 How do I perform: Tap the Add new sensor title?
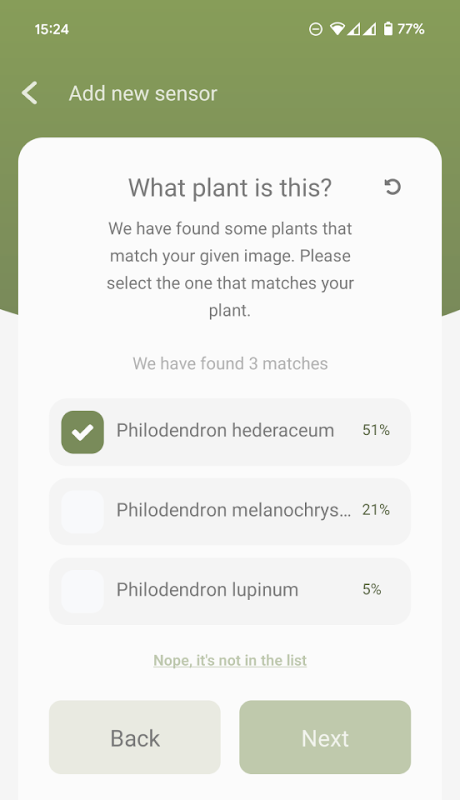[143, 93]
